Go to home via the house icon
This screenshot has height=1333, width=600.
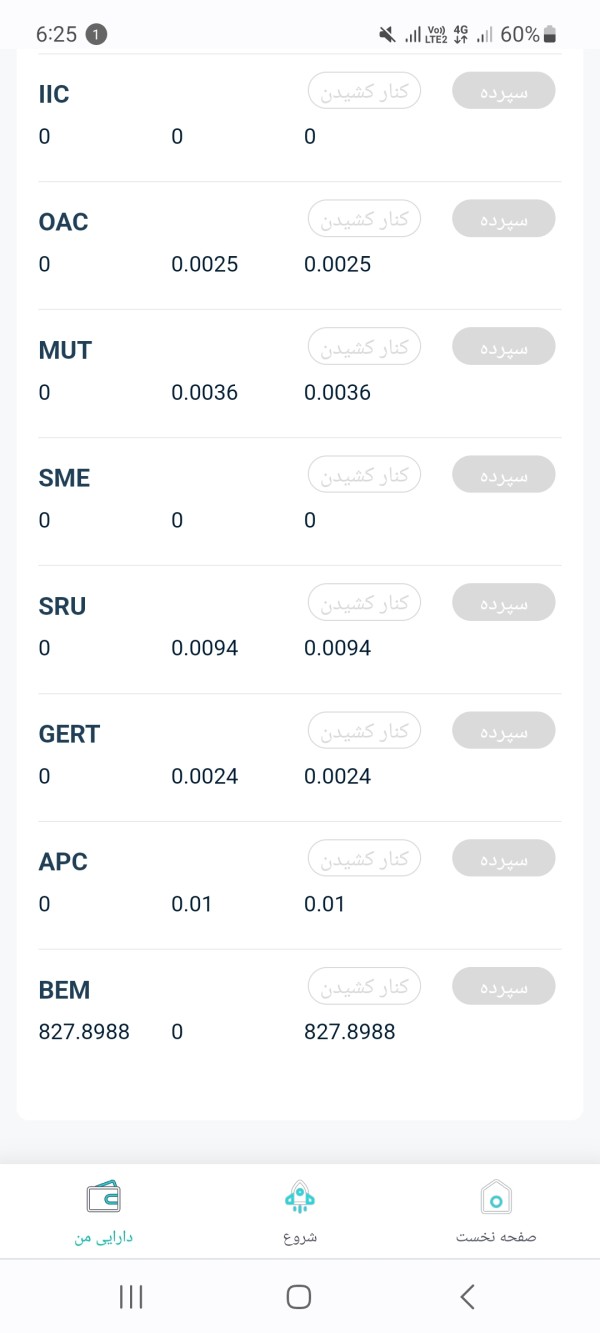point(496,1196)
